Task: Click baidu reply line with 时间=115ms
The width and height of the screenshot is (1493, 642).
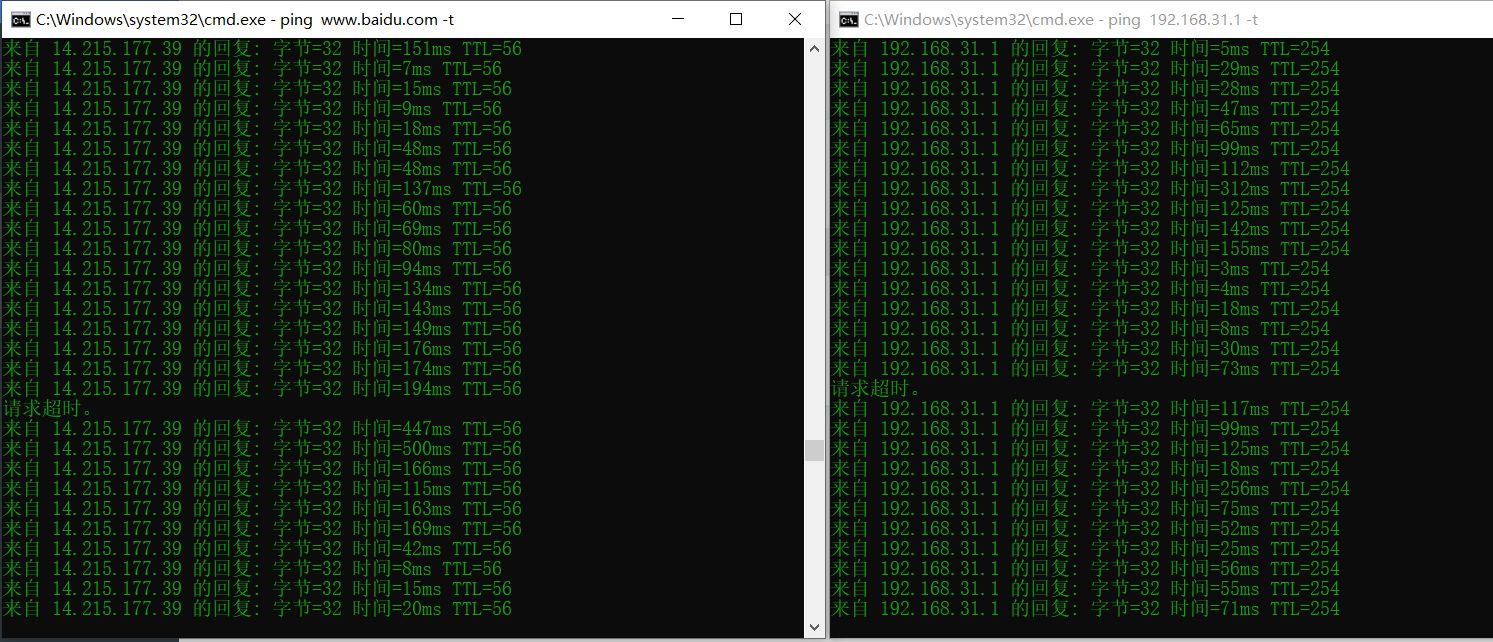Action: click(x=262, y=489)
